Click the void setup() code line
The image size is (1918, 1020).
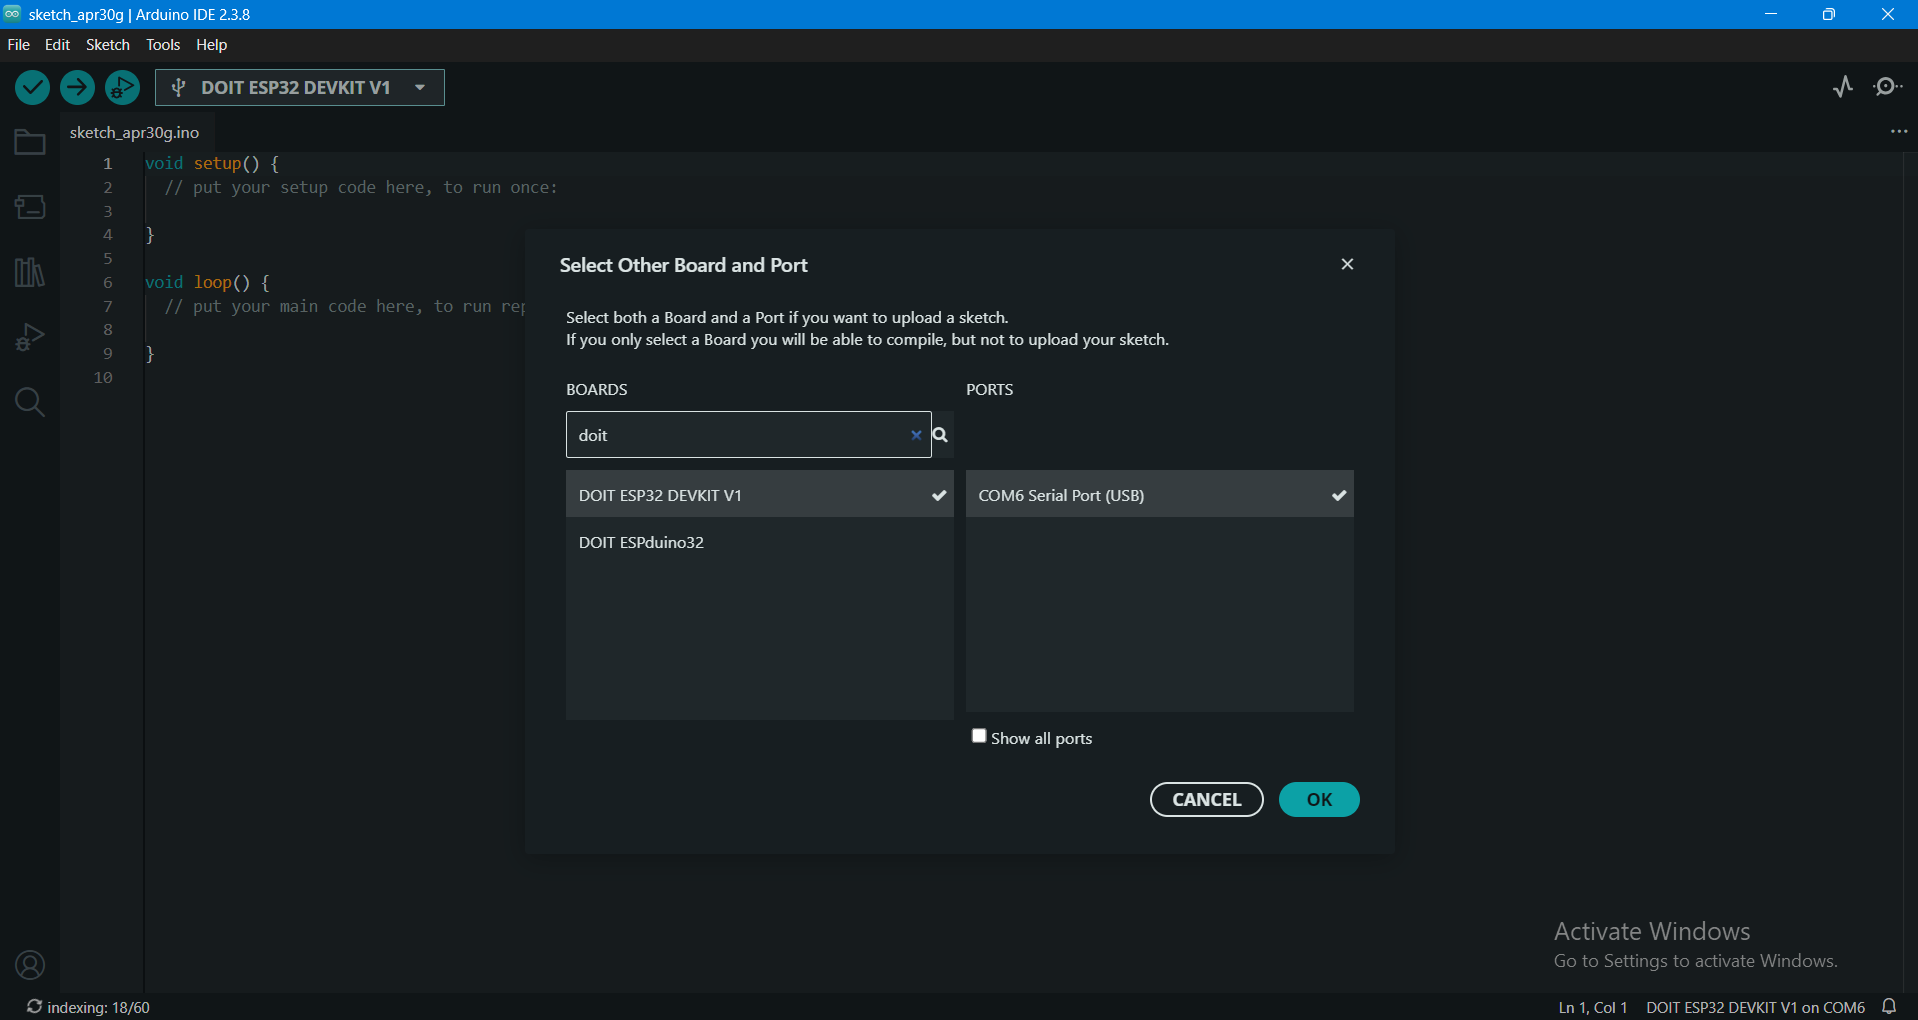(x=212, y=163)
